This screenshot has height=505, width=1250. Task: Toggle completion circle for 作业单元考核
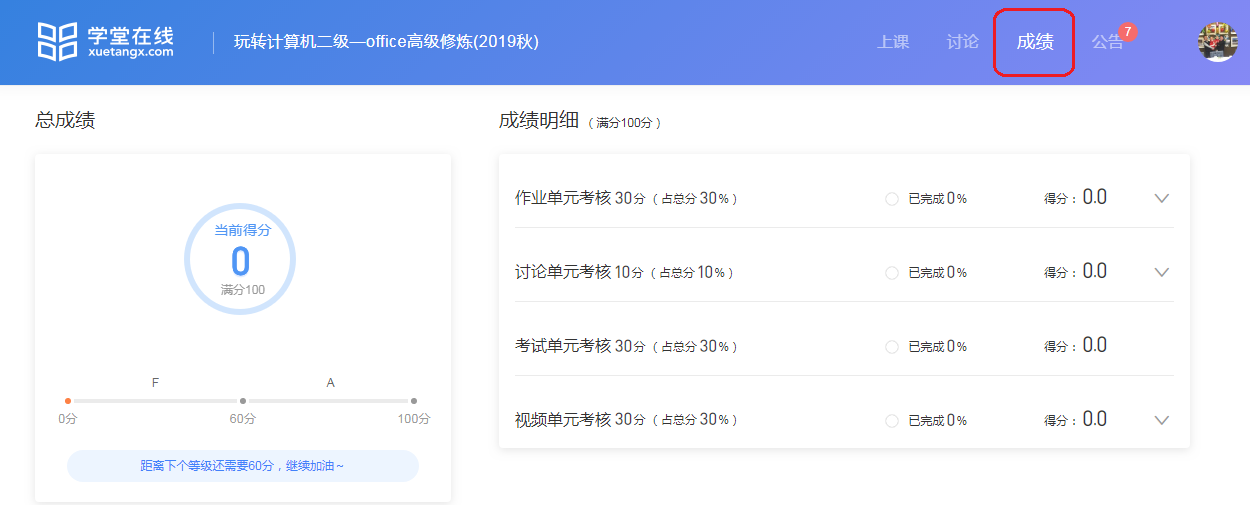point(892,199)
